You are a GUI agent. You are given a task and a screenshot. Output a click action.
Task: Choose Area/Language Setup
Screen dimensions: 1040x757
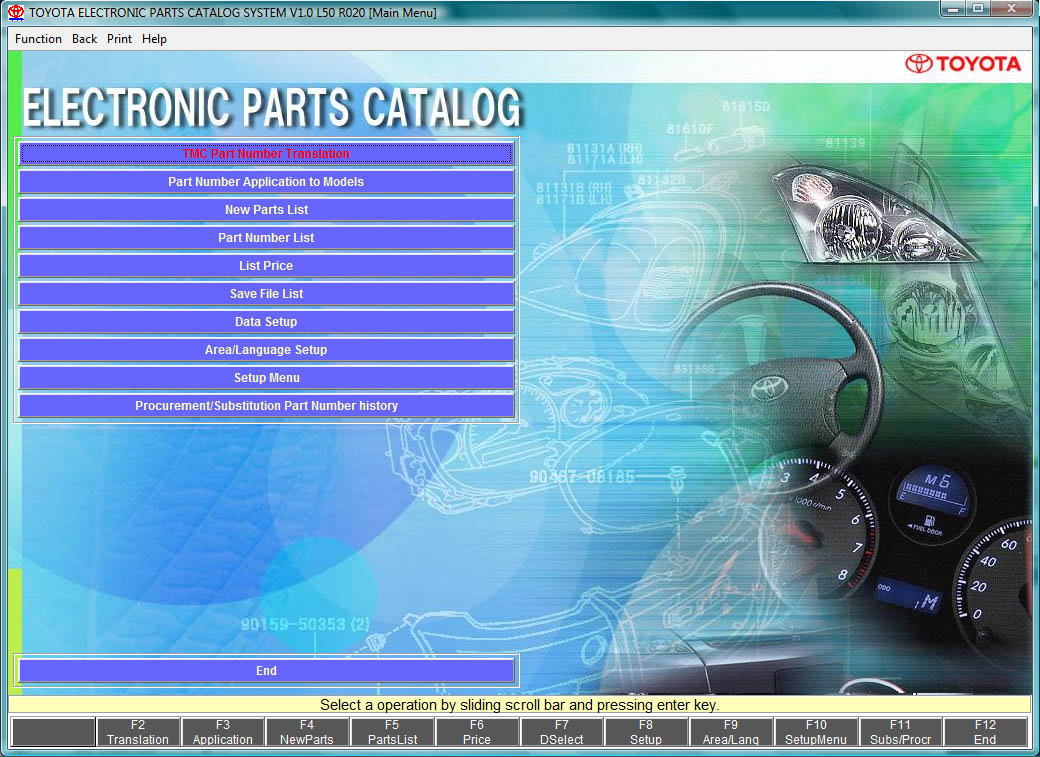pos(266,349)
